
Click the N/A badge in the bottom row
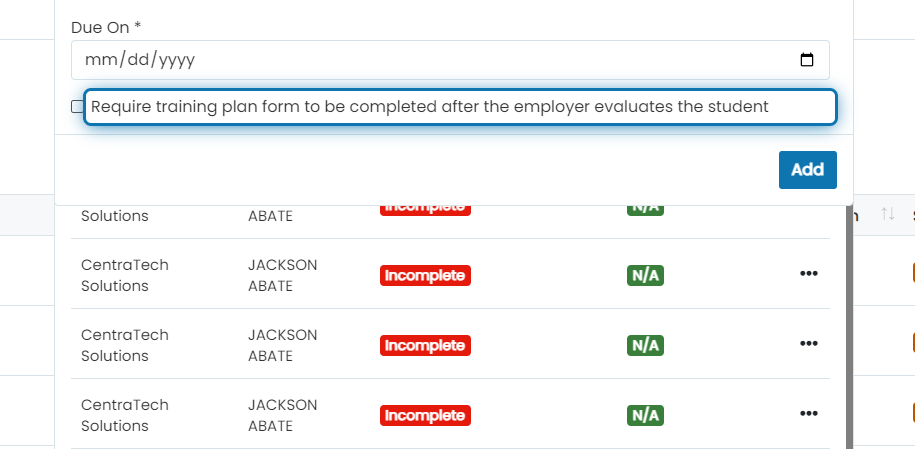click(x=645, y=415)
